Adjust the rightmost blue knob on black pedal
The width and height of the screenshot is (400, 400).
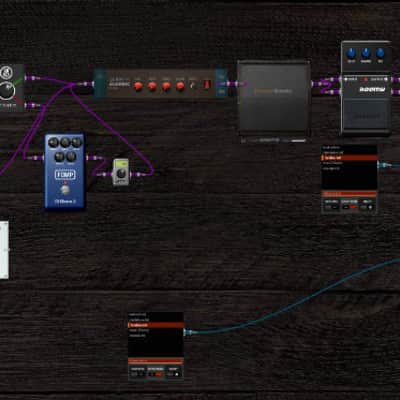380,53
